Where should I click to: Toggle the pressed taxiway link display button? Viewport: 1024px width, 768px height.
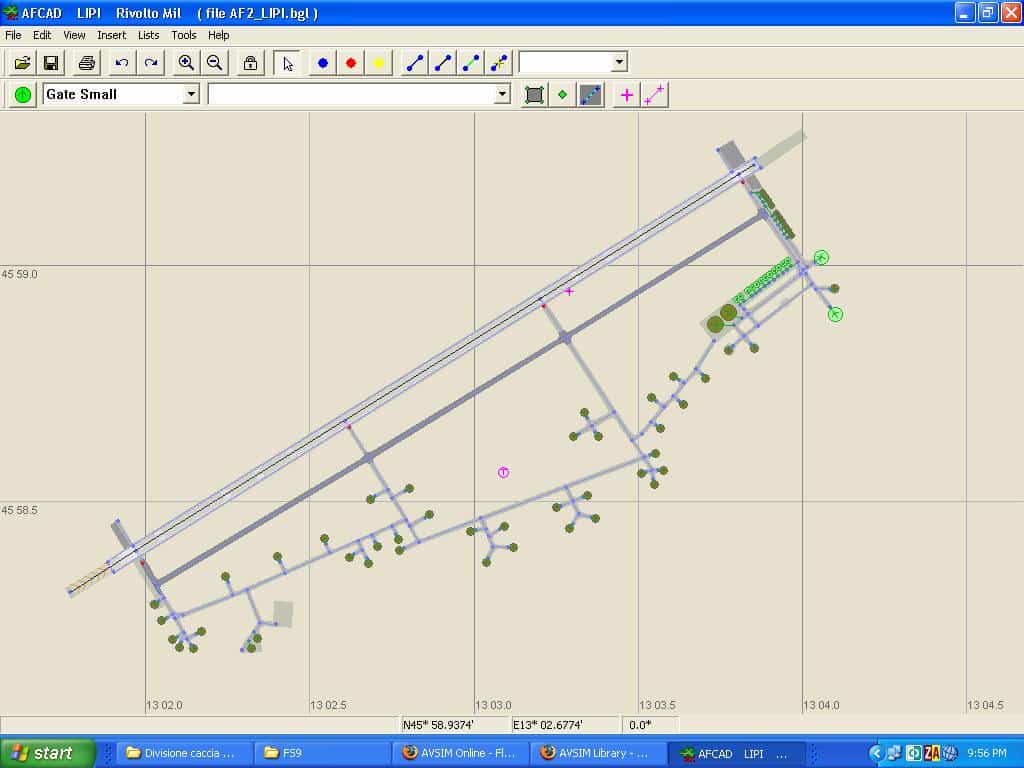pos(591,95)
